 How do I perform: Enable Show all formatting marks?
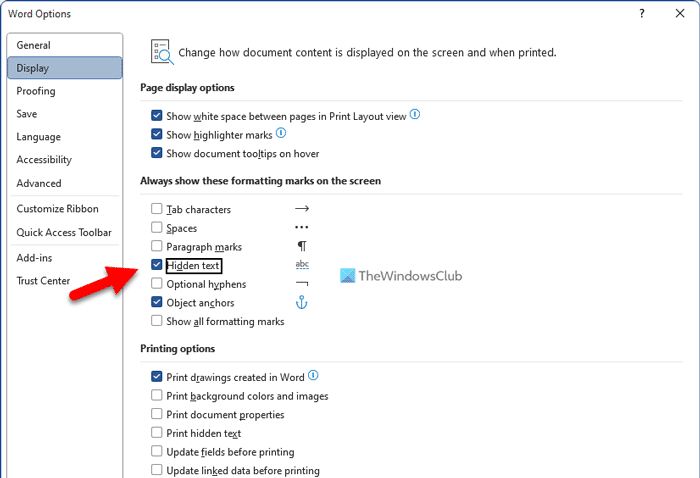coord(156,321)
